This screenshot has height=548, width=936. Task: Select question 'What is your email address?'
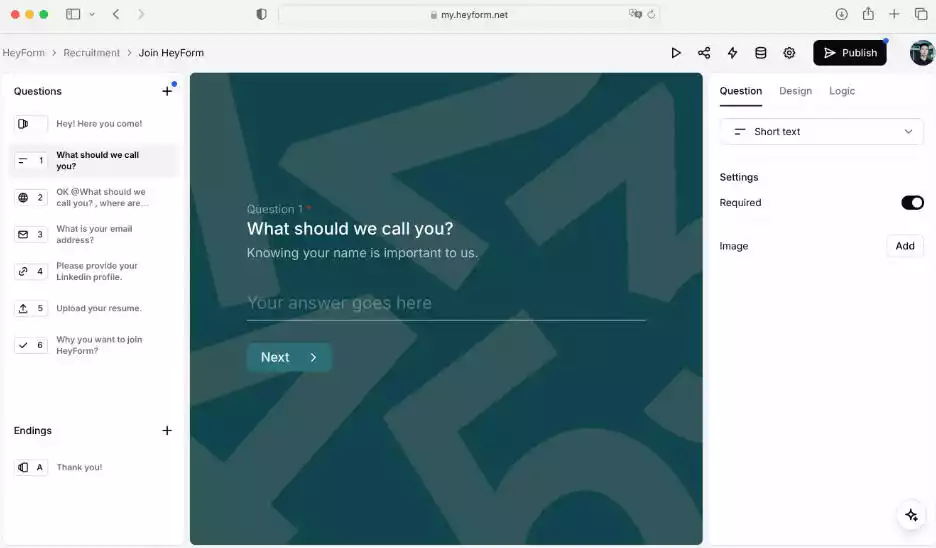(94, 235)
